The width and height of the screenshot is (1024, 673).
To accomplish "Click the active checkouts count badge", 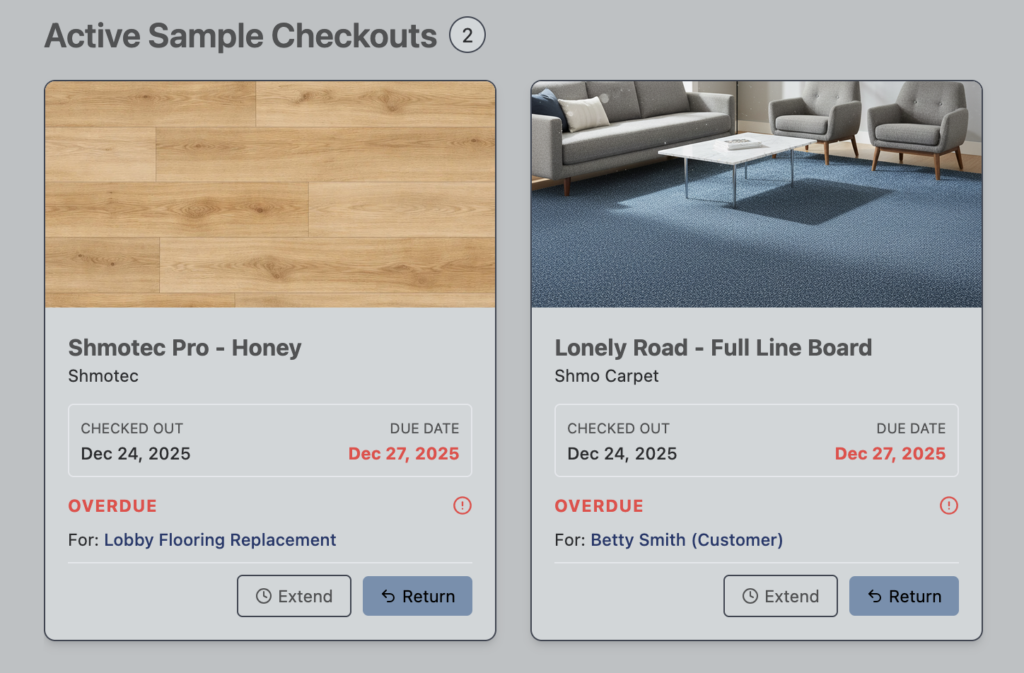I will click(x=467, y=37).
